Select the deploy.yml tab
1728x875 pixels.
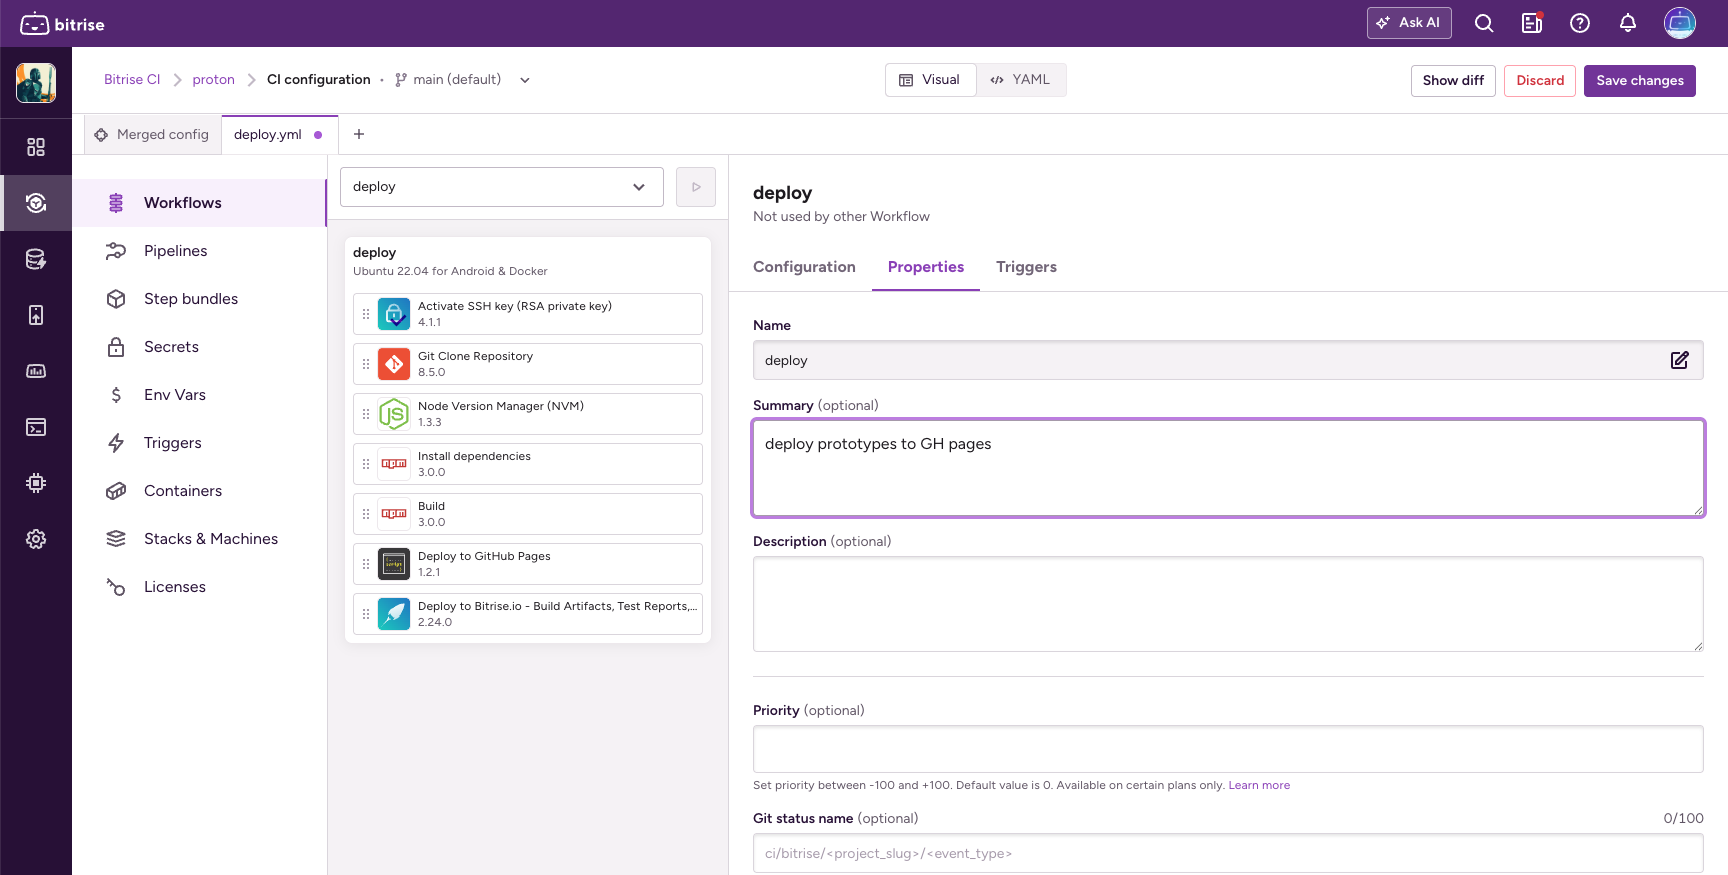[279, 135]
